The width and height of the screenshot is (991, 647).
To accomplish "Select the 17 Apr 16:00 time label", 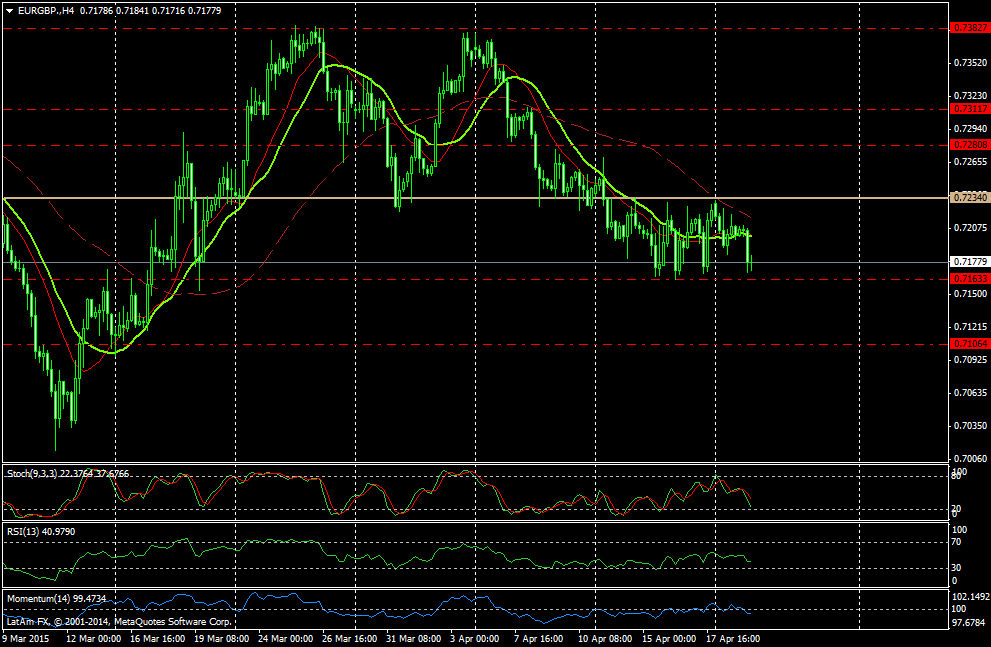I will tap(732, 637).
